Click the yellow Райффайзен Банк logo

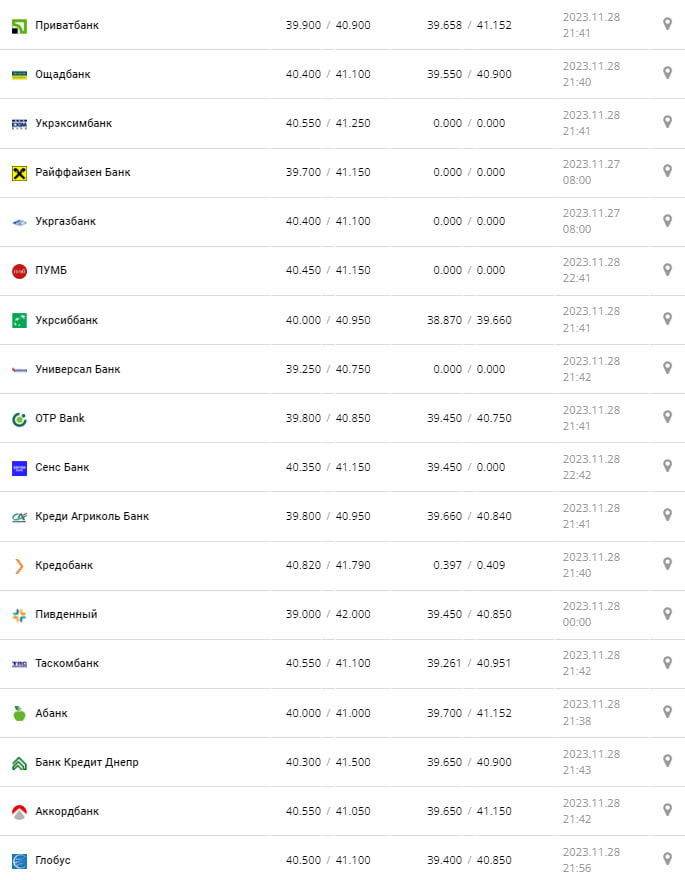coord(19,173)
